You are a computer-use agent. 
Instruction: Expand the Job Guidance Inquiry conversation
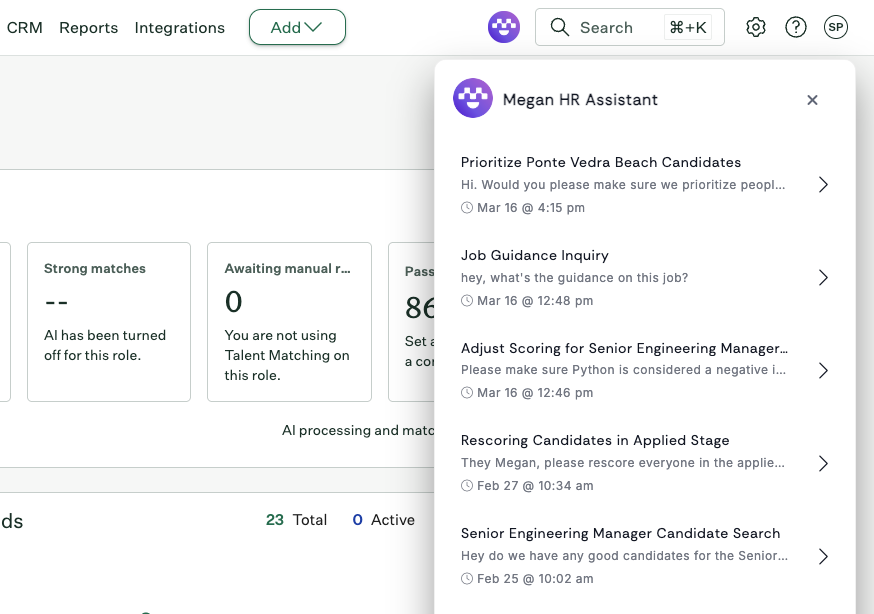823,277
